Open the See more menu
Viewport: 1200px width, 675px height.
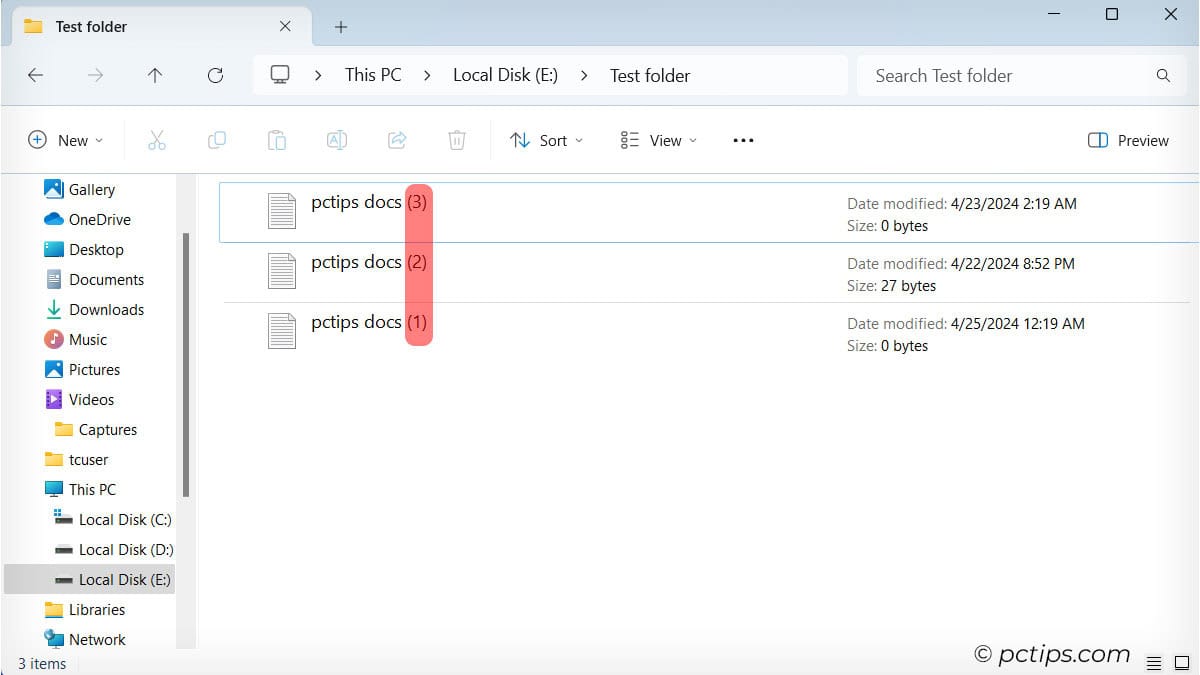point(743,140)
